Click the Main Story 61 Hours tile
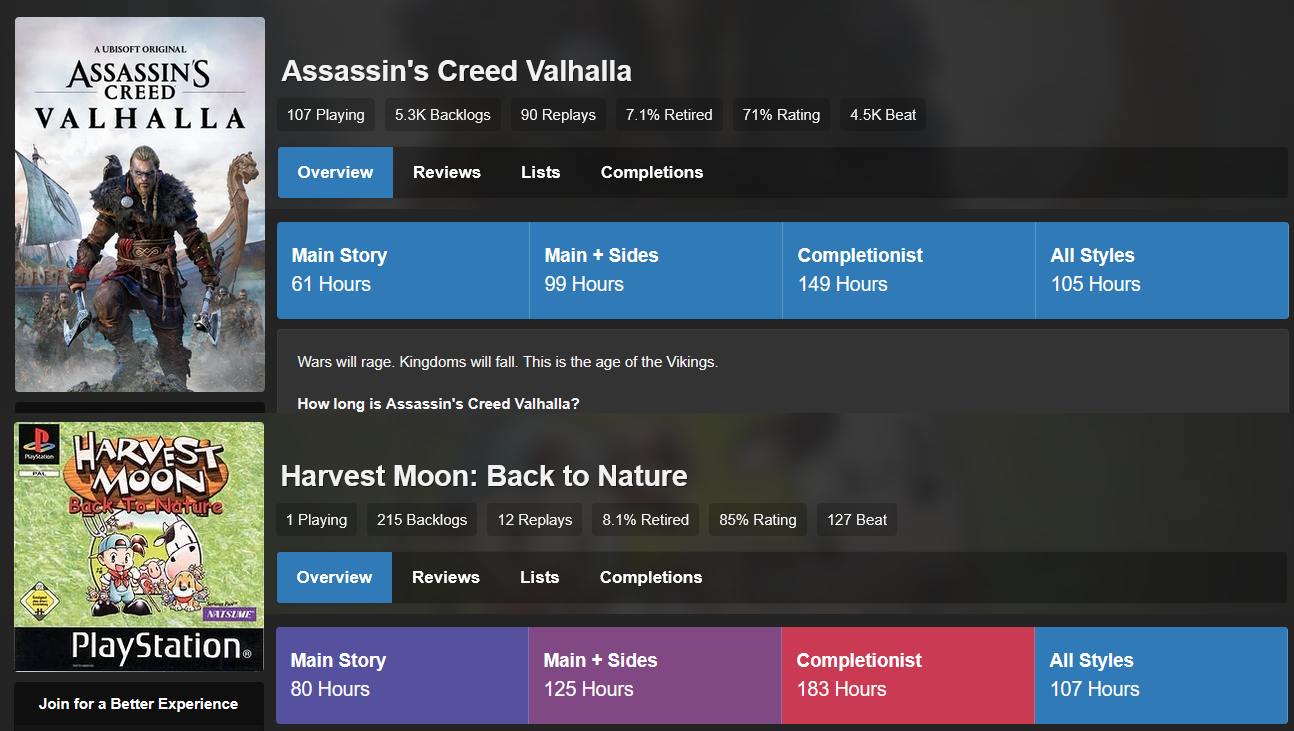Image resolution: width=1294 pixels, height=731 pixels. point(403,270)
